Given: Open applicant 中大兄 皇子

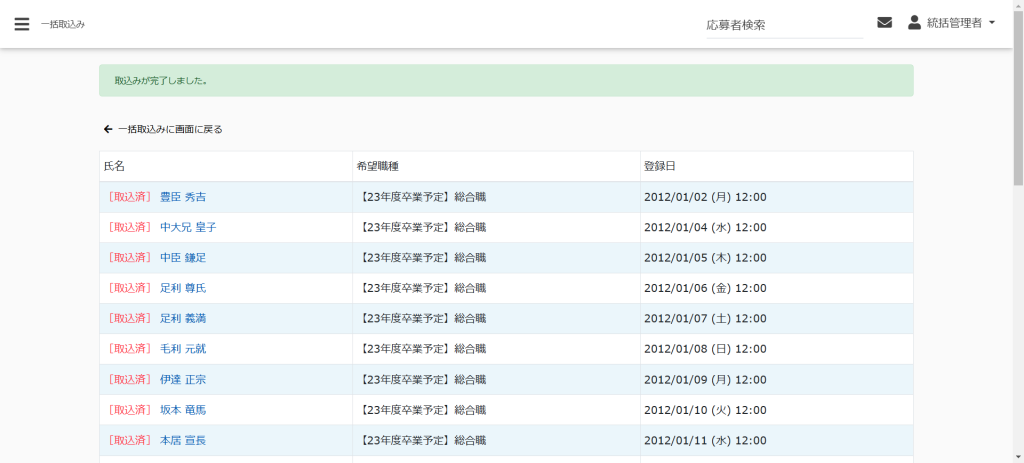Looking at the screenshot, I should [x=188, y=227].
